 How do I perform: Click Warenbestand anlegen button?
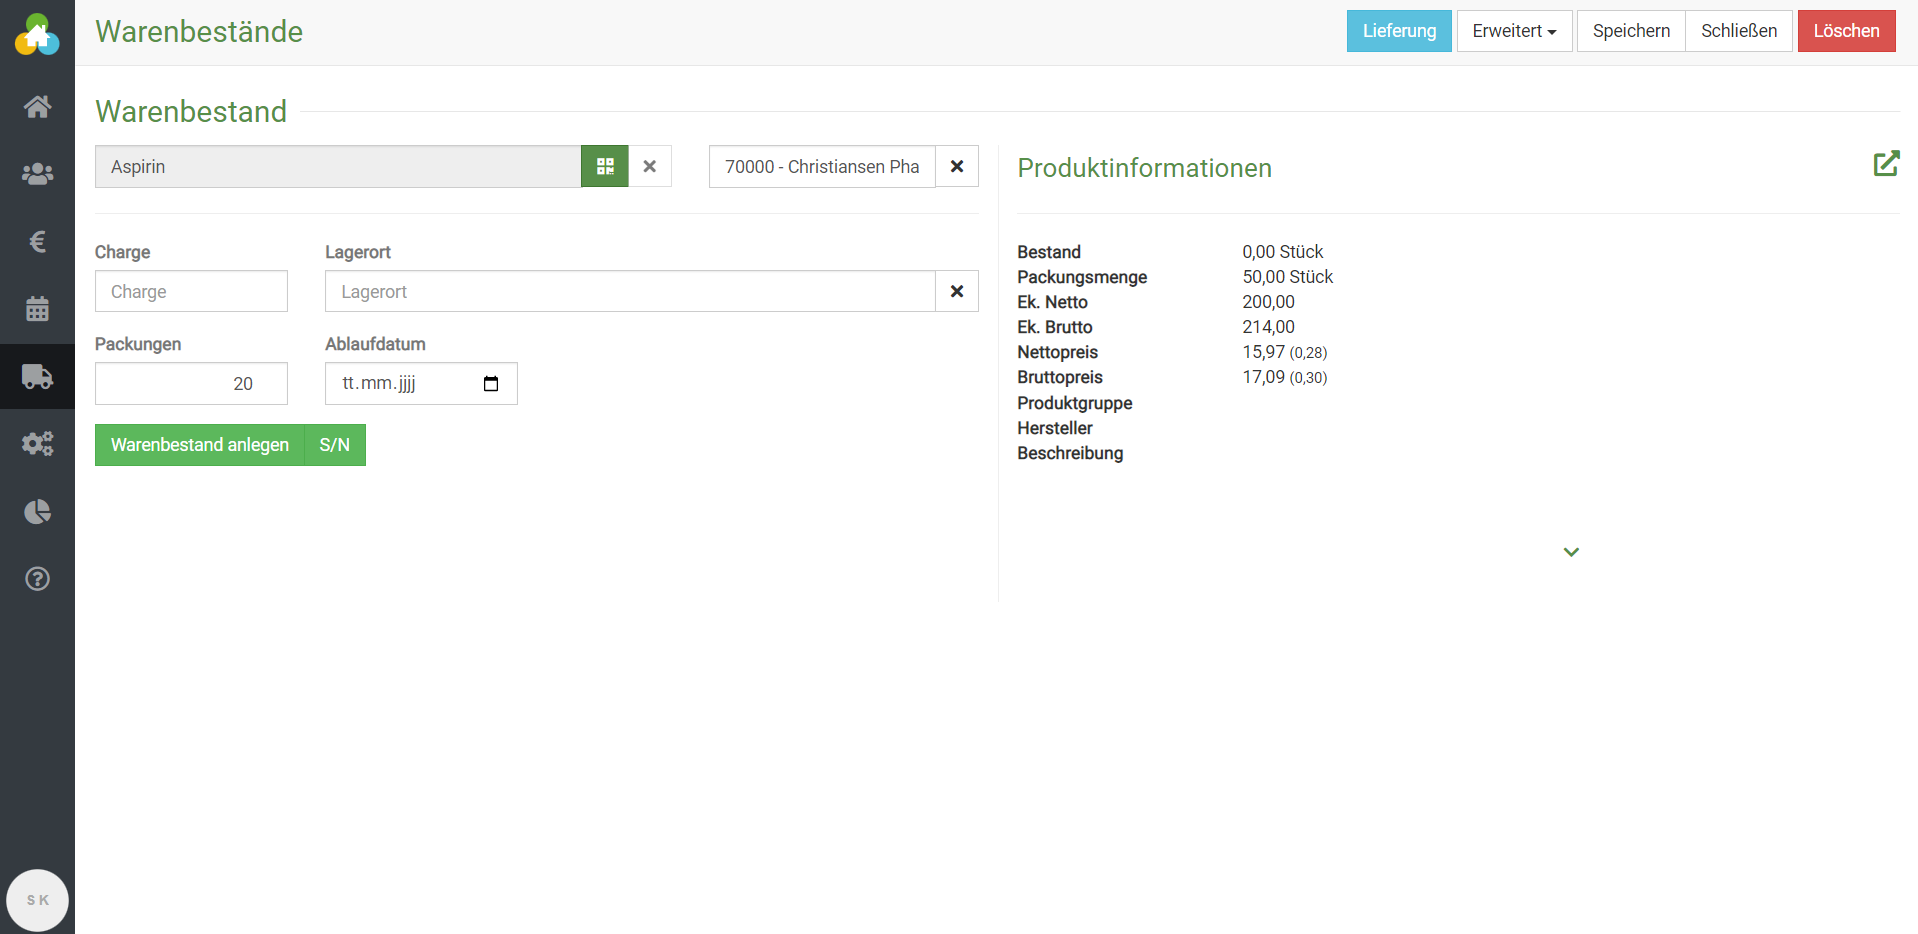(x=200, y=445)
